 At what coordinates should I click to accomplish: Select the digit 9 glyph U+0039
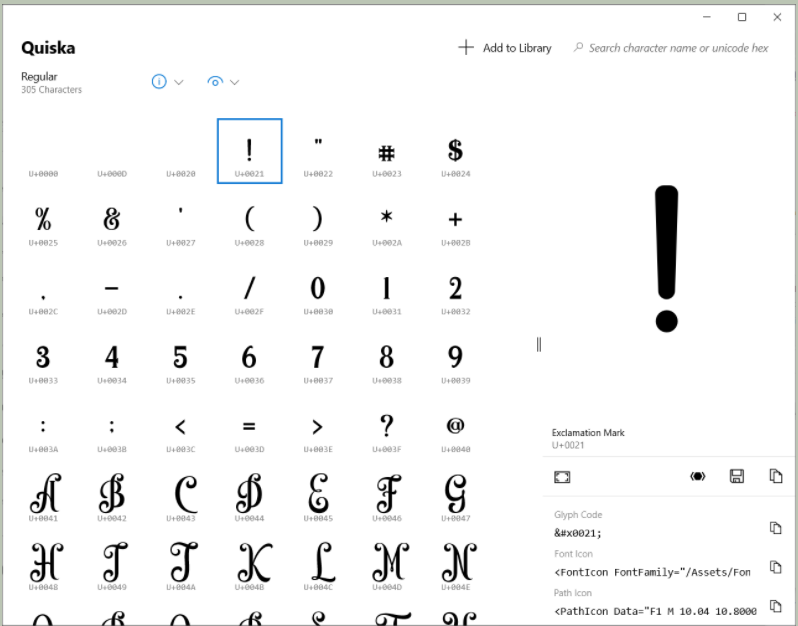tap(455, 357)
